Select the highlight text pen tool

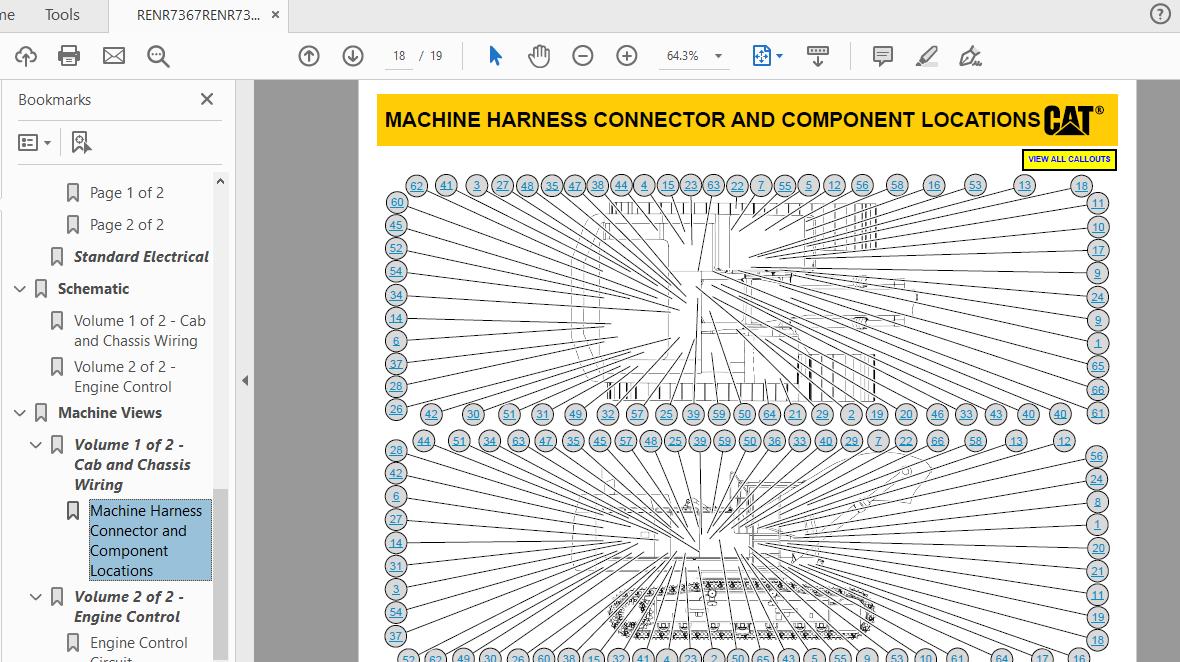926,56
